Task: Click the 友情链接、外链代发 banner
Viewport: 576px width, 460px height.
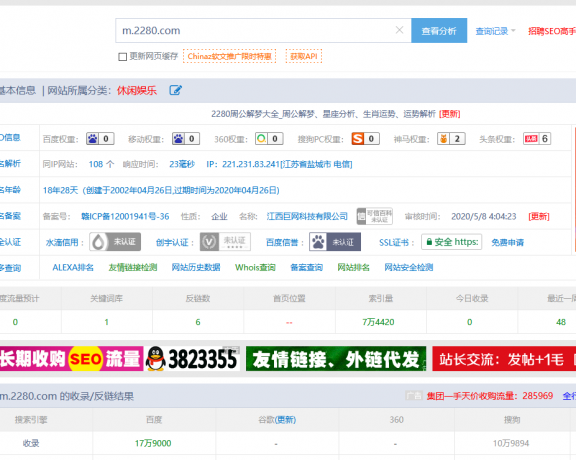Action: (336, 359)
